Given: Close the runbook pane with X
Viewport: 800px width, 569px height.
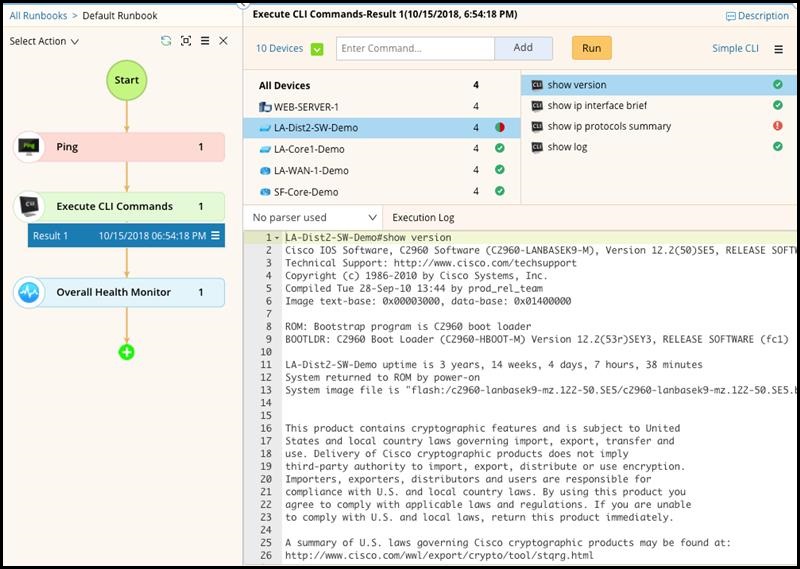Looking at the screenshot, I should 223,41.
